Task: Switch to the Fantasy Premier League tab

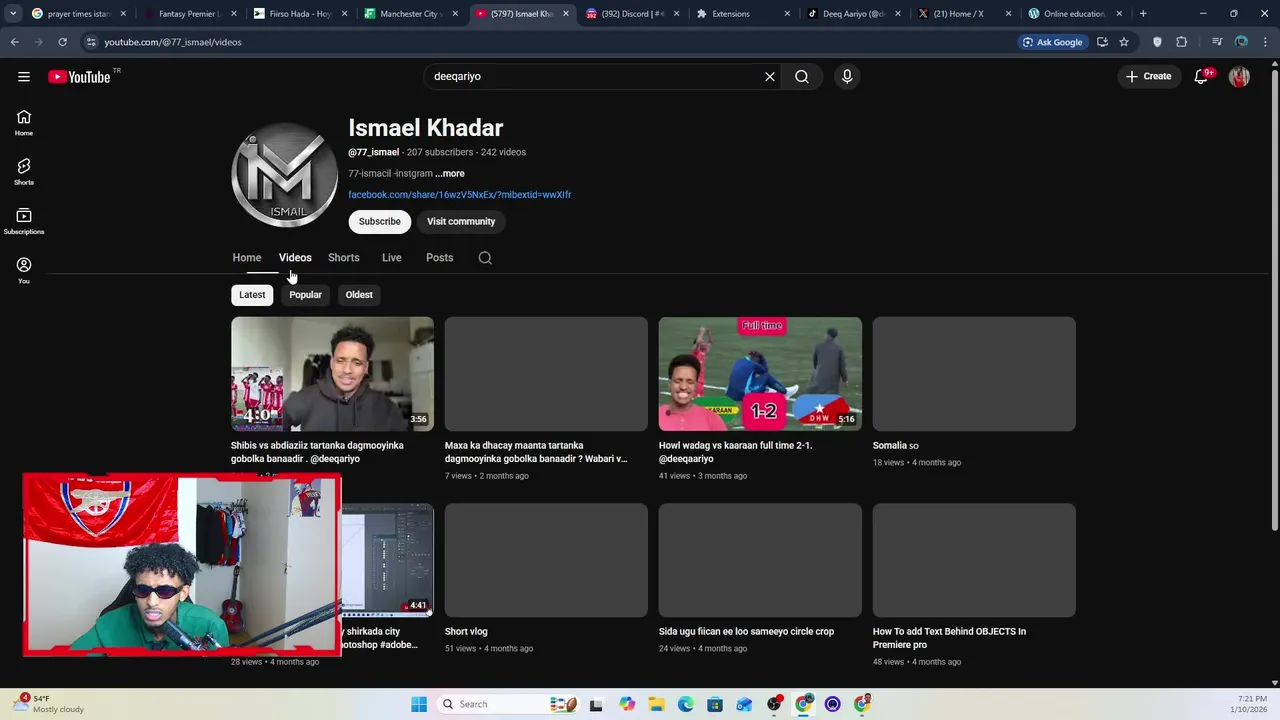Action: coord(188,14)
